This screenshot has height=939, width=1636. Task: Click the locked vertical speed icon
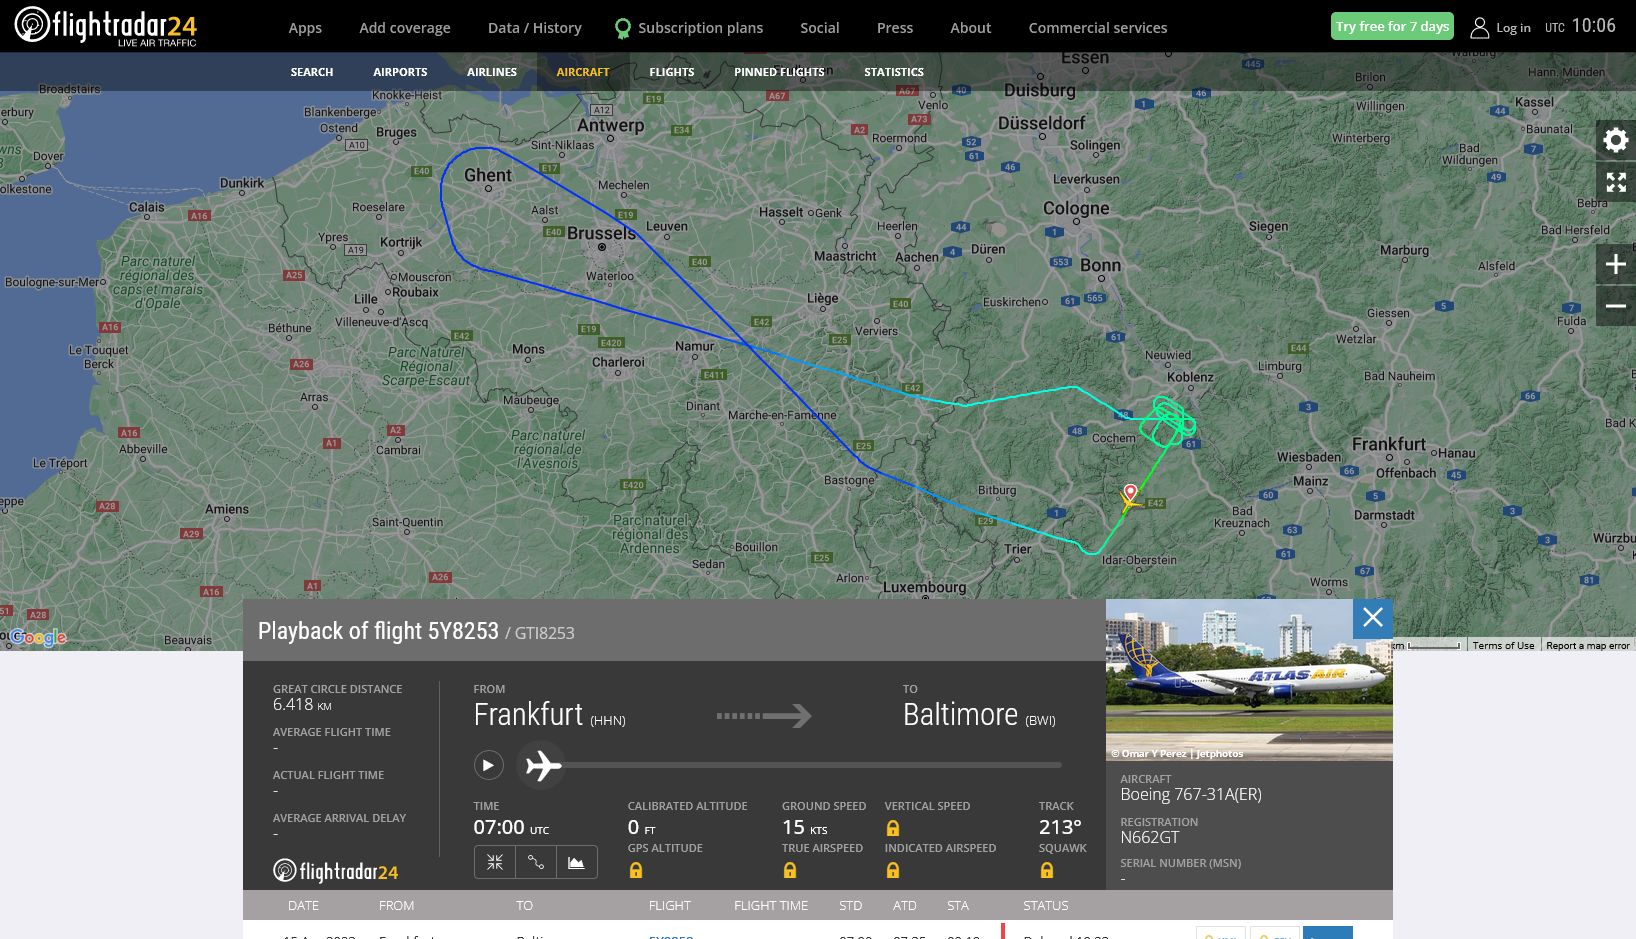(893, 828)
